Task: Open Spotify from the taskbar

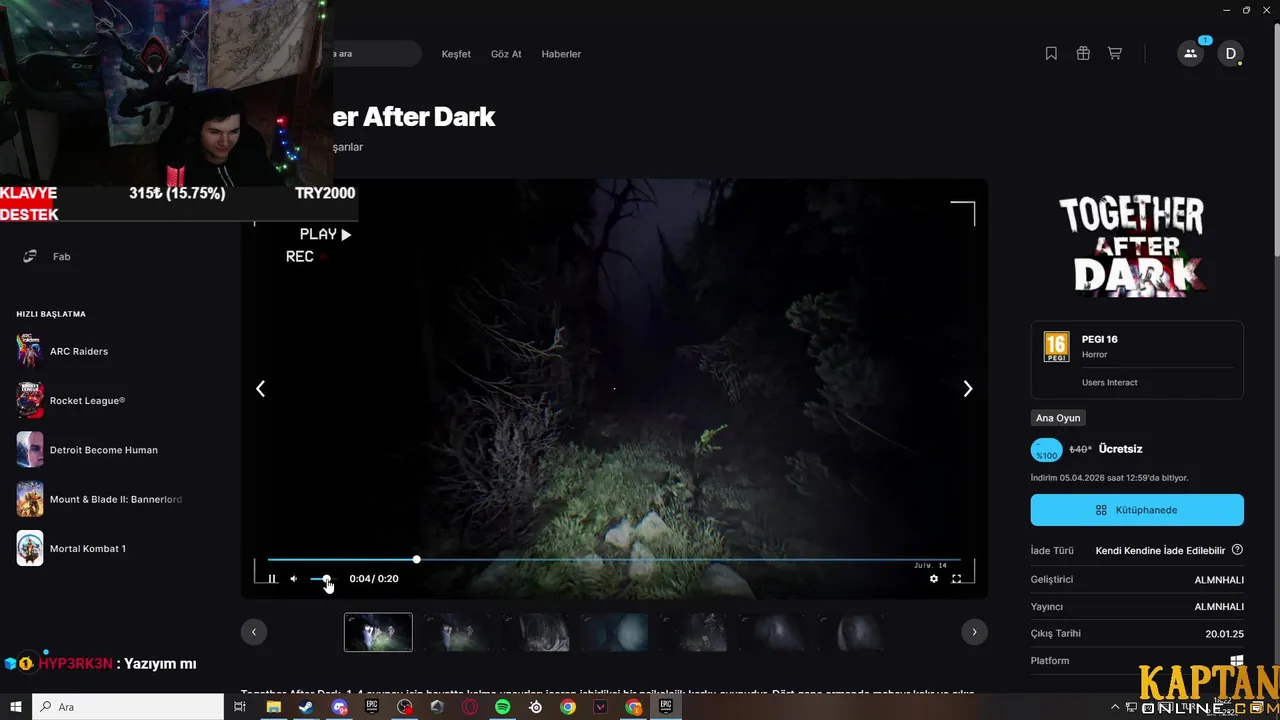Action: (503, 707)
